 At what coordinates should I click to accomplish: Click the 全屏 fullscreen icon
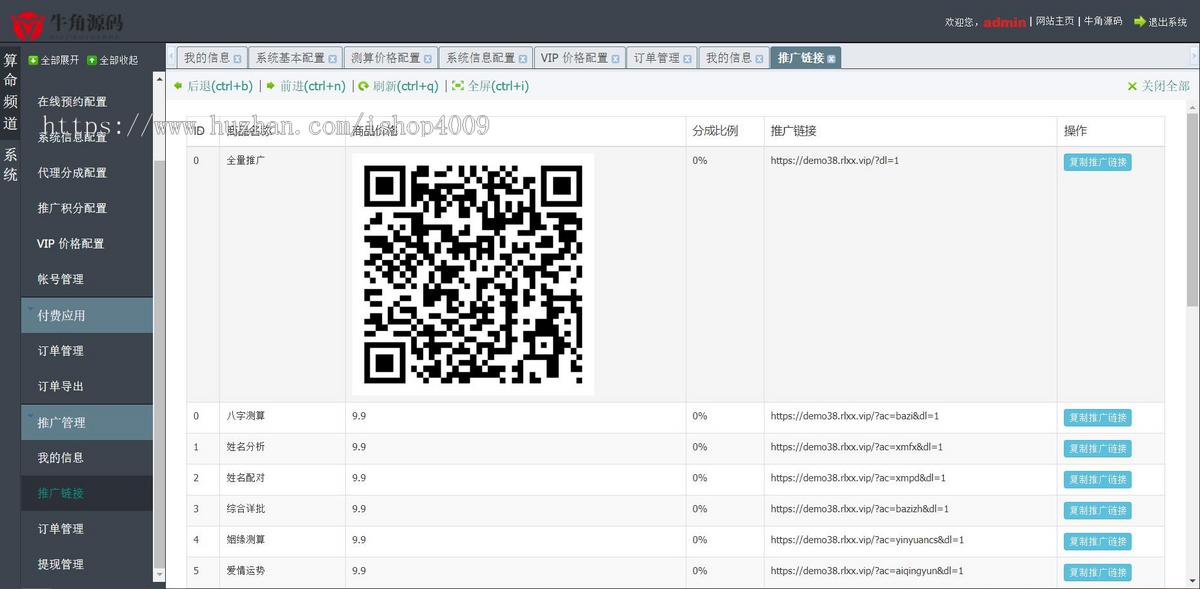(x=458, y=86)
